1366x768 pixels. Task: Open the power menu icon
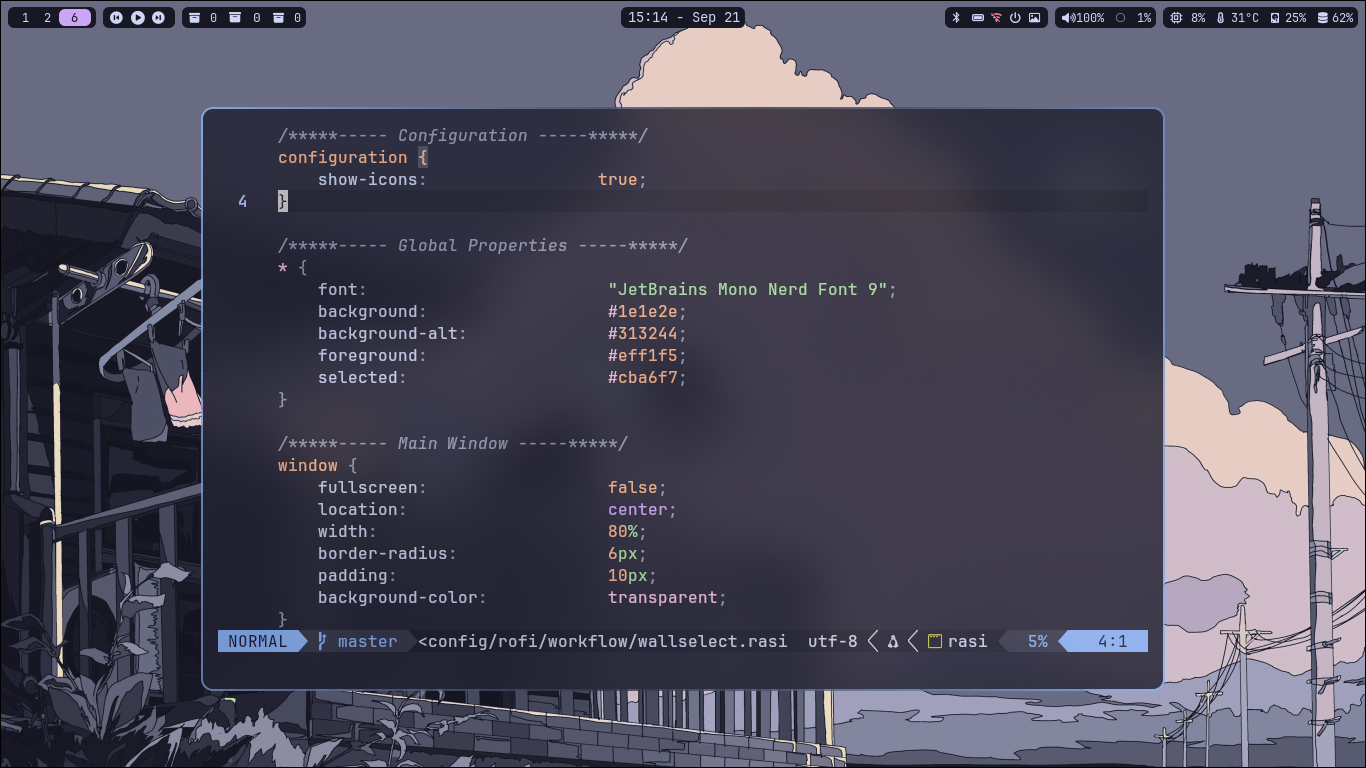tap(1015, 18)
